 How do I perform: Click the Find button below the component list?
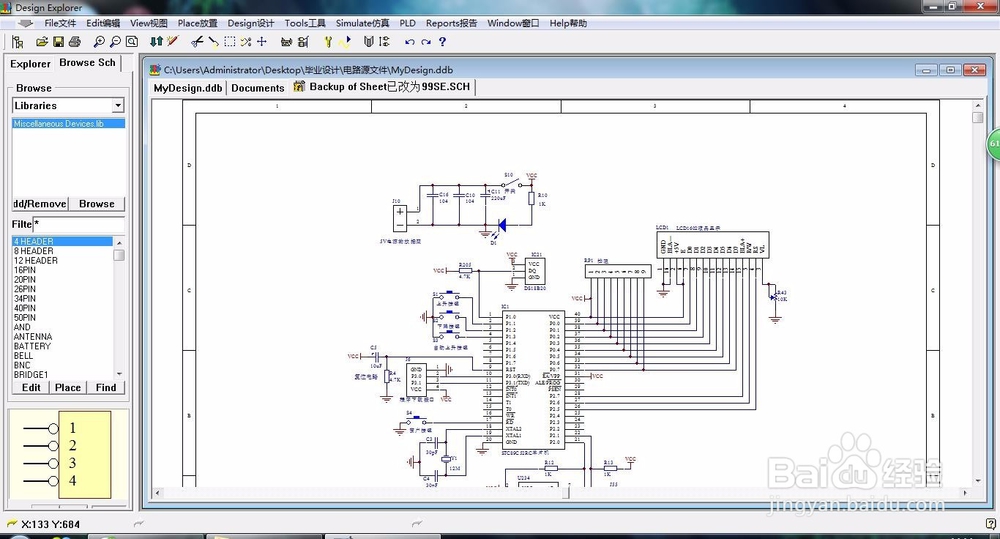[106, 388]
